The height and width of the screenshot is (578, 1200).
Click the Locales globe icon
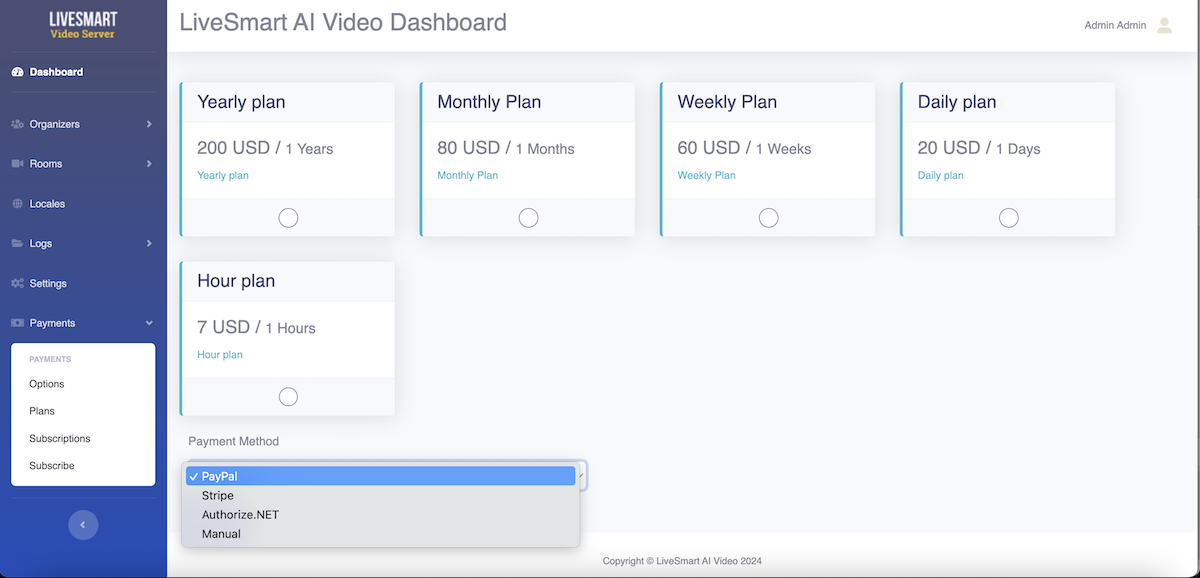pos(17,204)
